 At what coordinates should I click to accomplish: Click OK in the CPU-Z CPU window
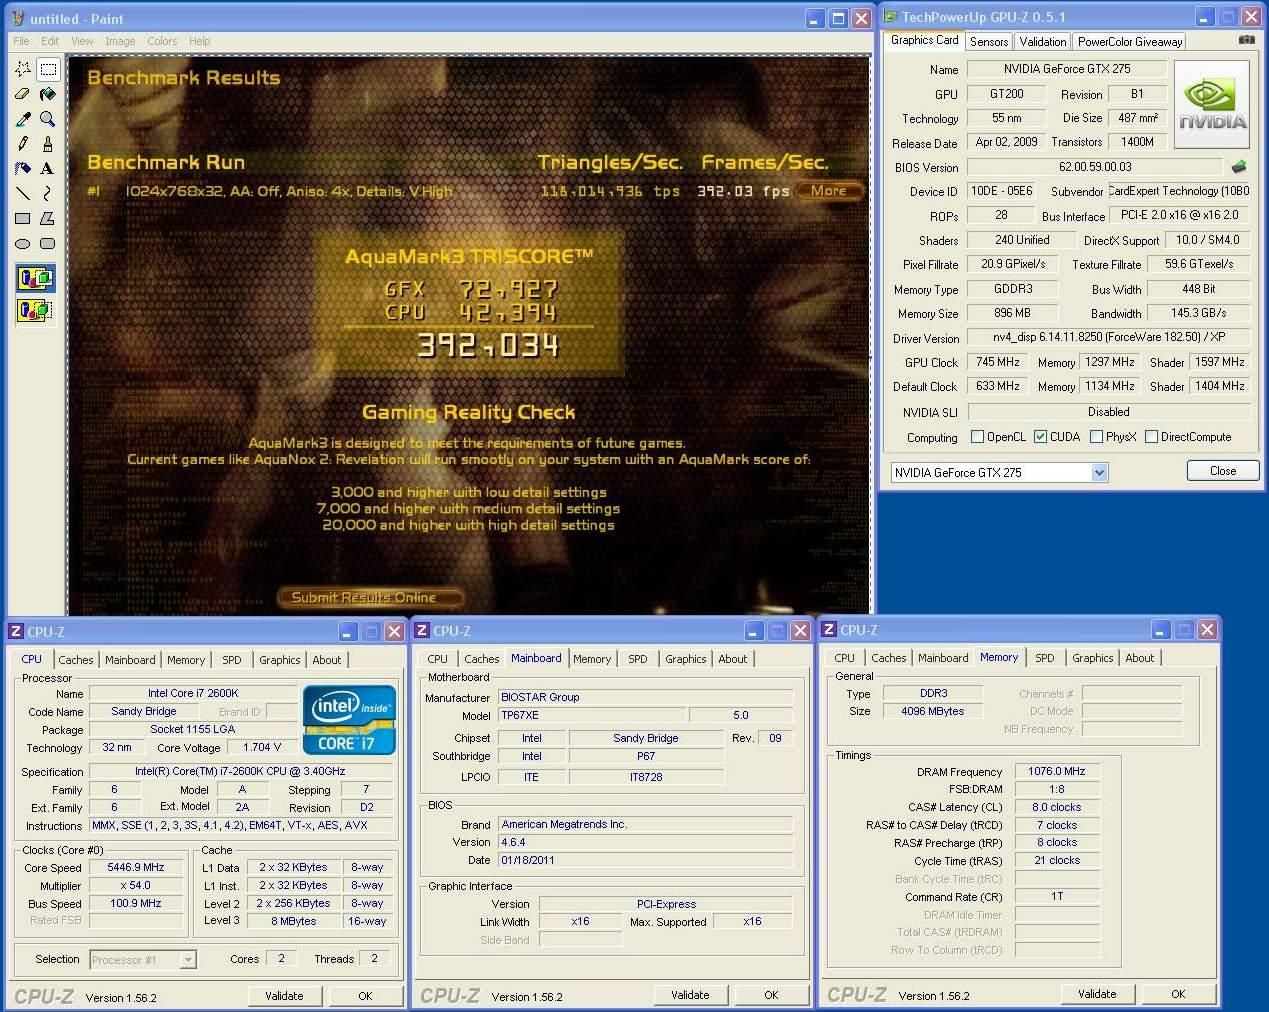365,996
